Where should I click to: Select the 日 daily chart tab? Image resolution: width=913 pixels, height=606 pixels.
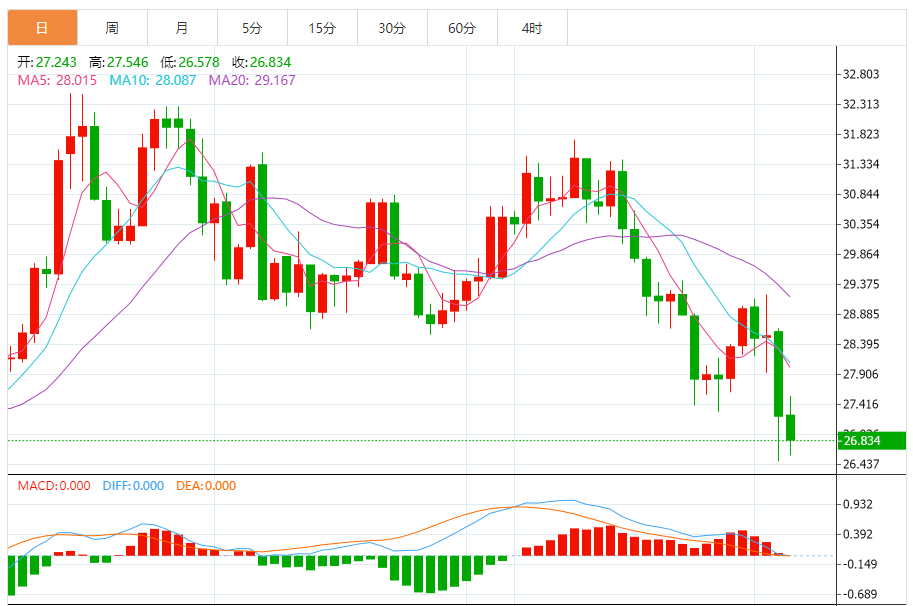point(43,27)
